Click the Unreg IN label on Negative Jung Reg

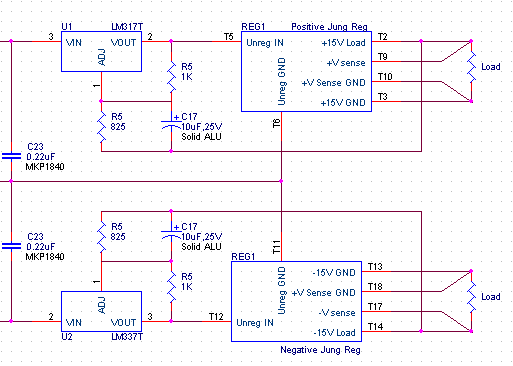click(255, 323)
